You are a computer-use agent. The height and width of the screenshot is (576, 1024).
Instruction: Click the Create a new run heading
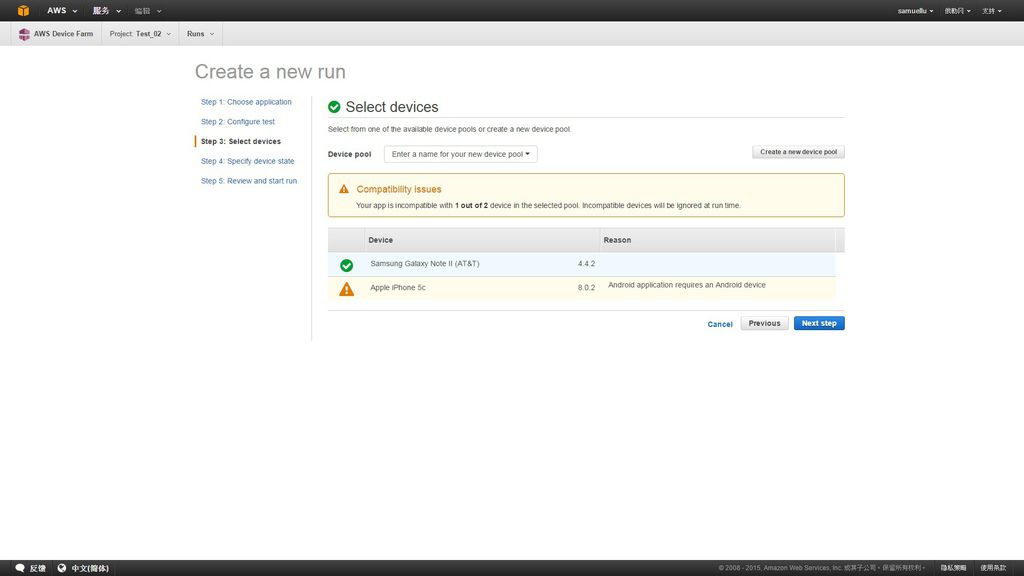pyautogui.click(x=270, y=72)
